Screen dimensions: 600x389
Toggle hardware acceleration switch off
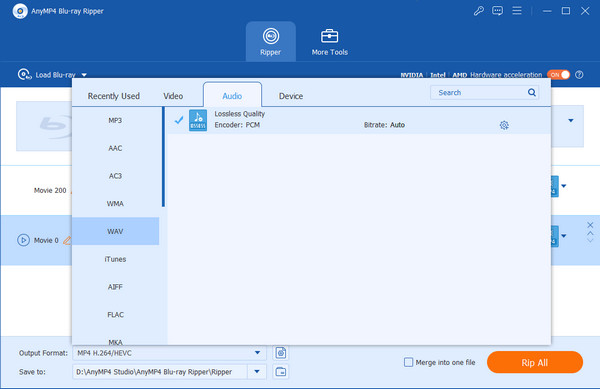pyautogui.click(x=558, y=75)
